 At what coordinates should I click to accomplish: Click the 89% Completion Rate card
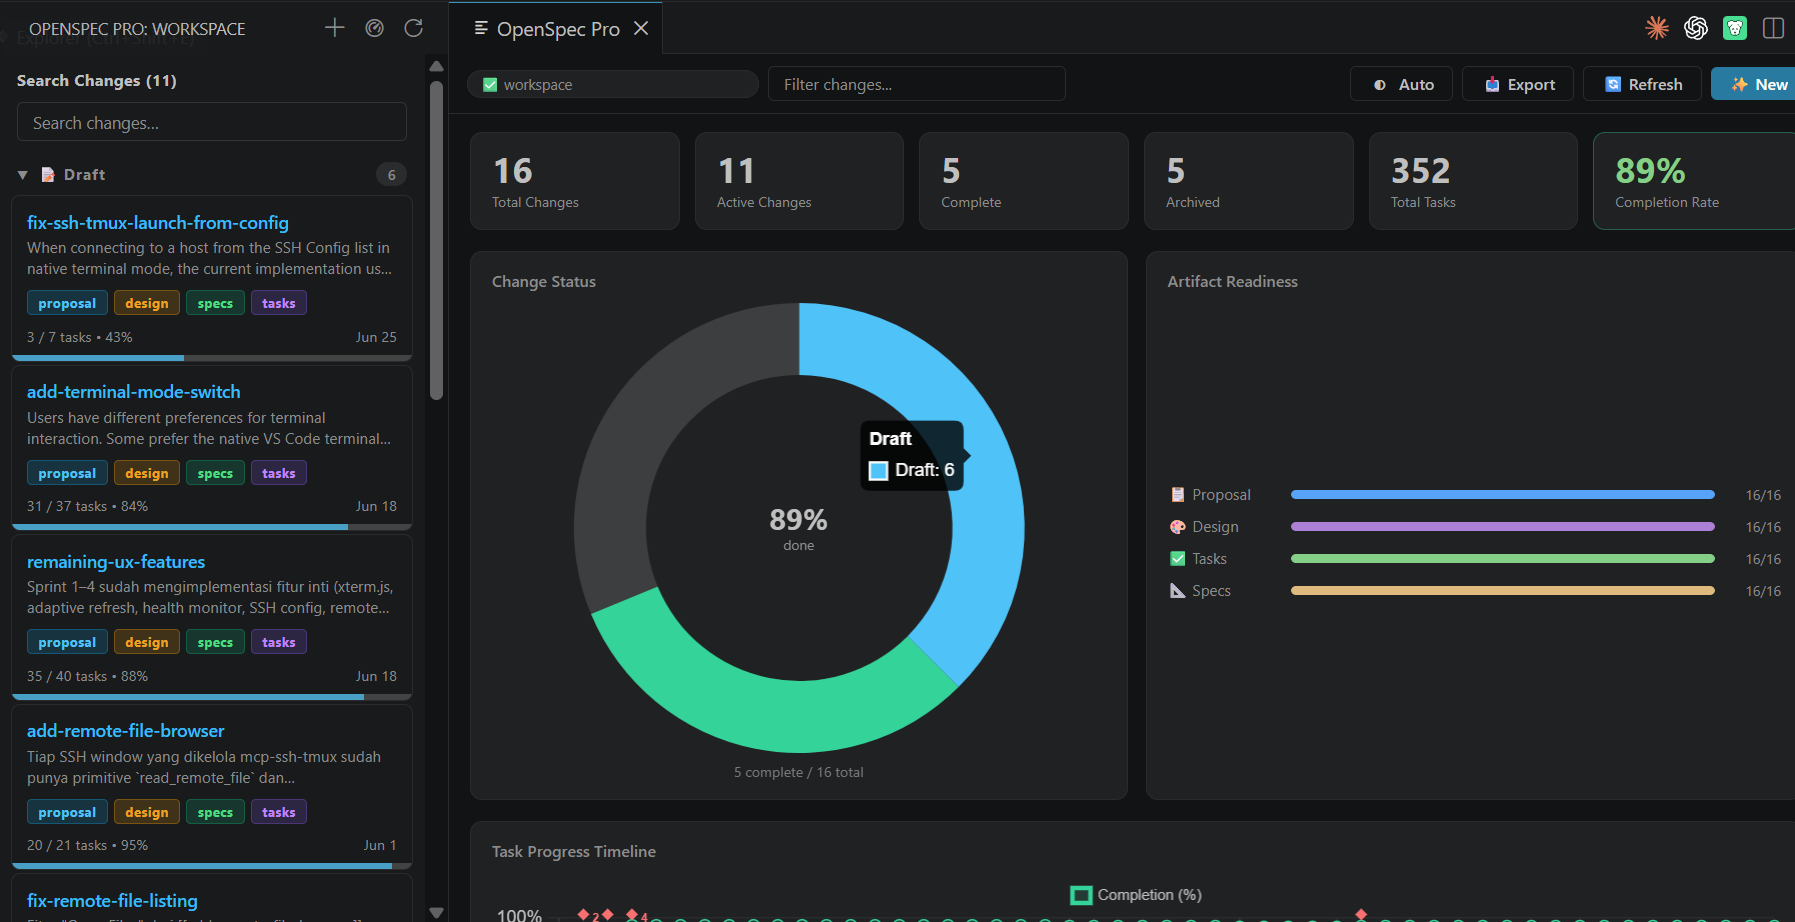(1694, 181)
